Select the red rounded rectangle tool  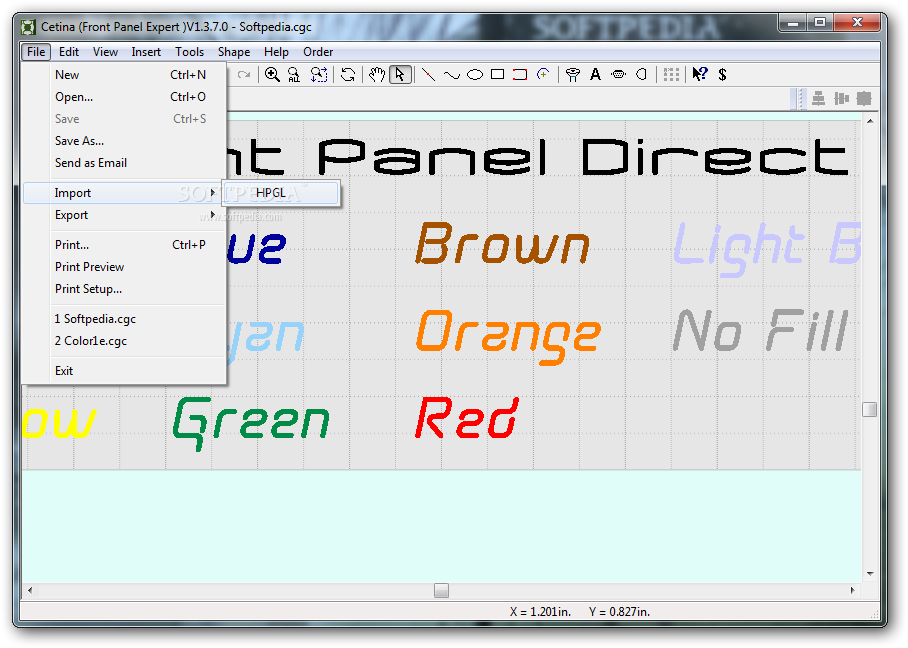click(x=520, y=74)
